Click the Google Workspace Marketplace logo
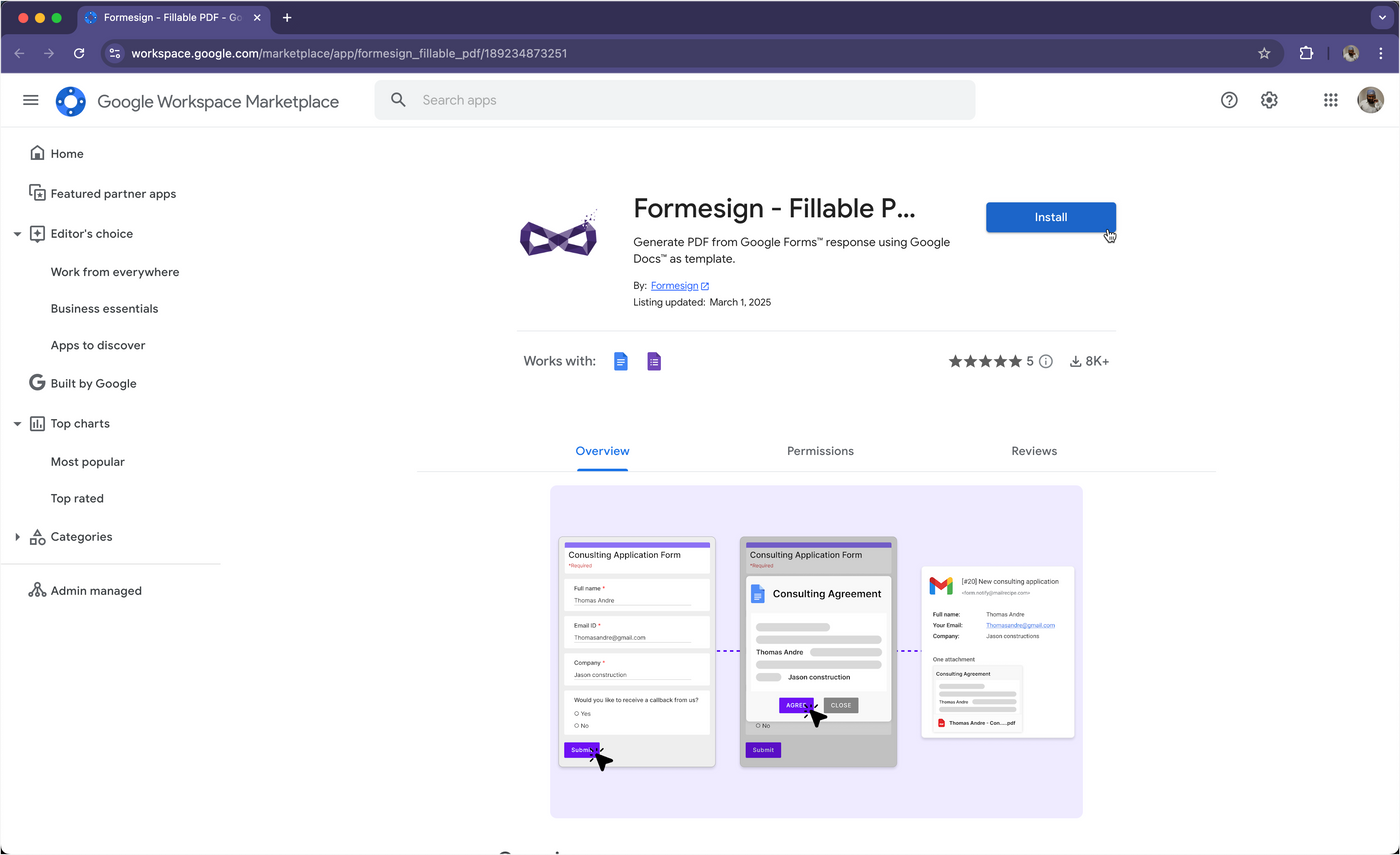The image size is (1400, 855). pos(71,101)
